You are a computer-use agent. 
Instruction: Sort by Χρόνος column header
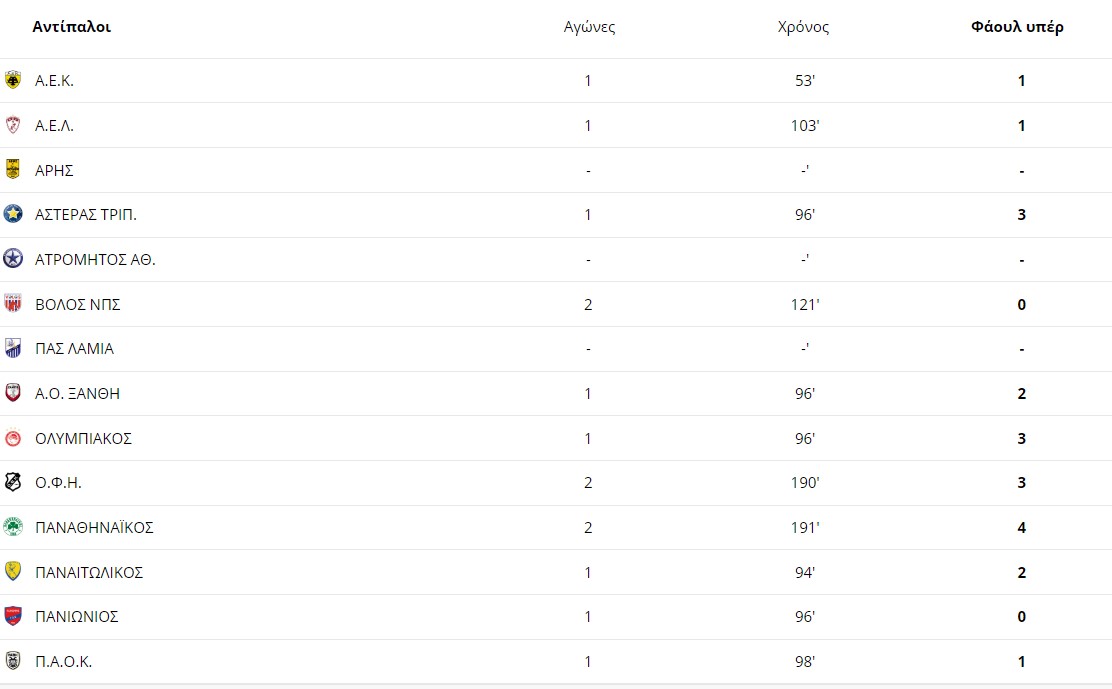tap(804, 27)
